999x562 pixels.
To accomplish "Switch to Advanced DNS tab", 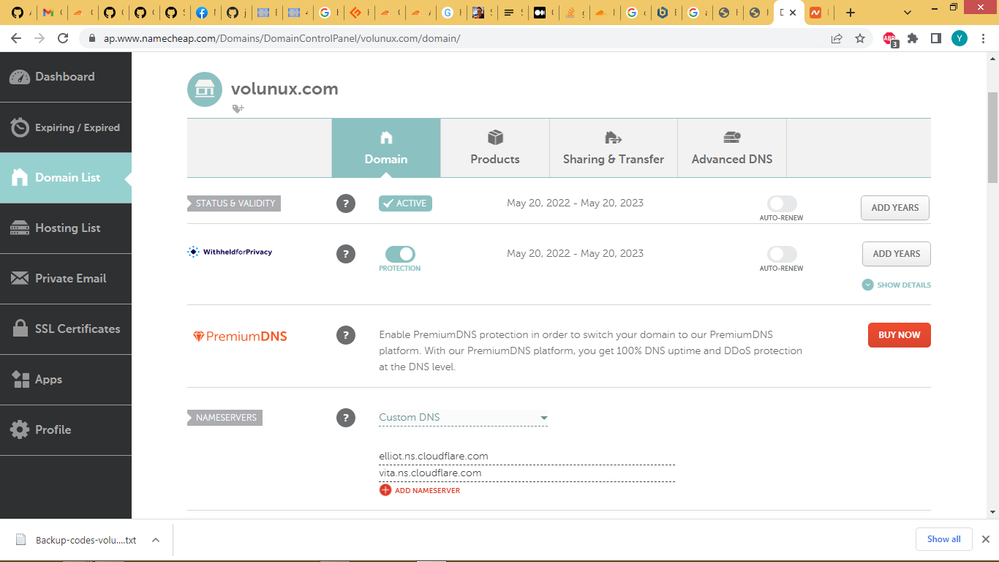I will coord(732,148).
